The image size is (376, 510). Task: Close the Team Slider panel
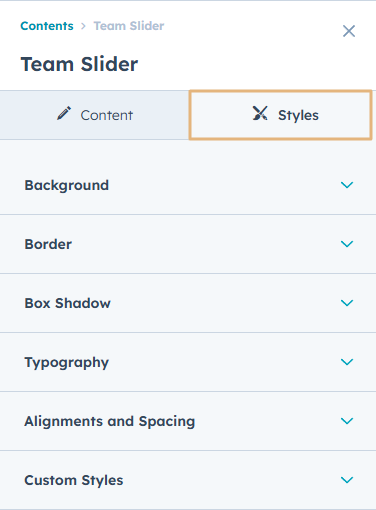pos(349,31)
